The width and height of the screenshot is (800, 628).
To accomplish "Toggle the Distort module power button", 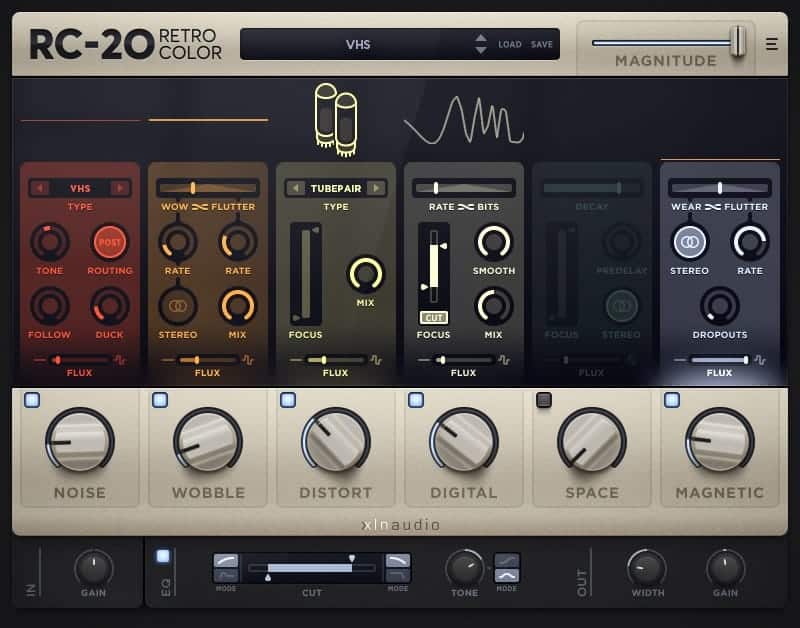I will pyautogui.click(x=288, y=400).
